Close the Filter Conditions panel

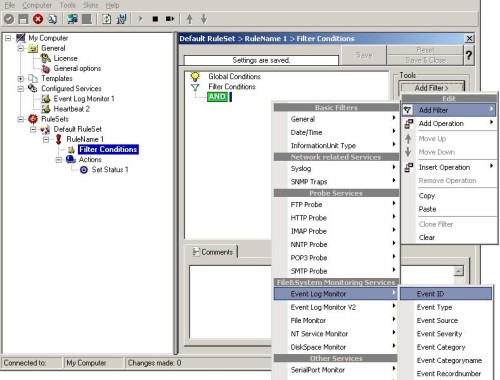click(x=469, y=38)
